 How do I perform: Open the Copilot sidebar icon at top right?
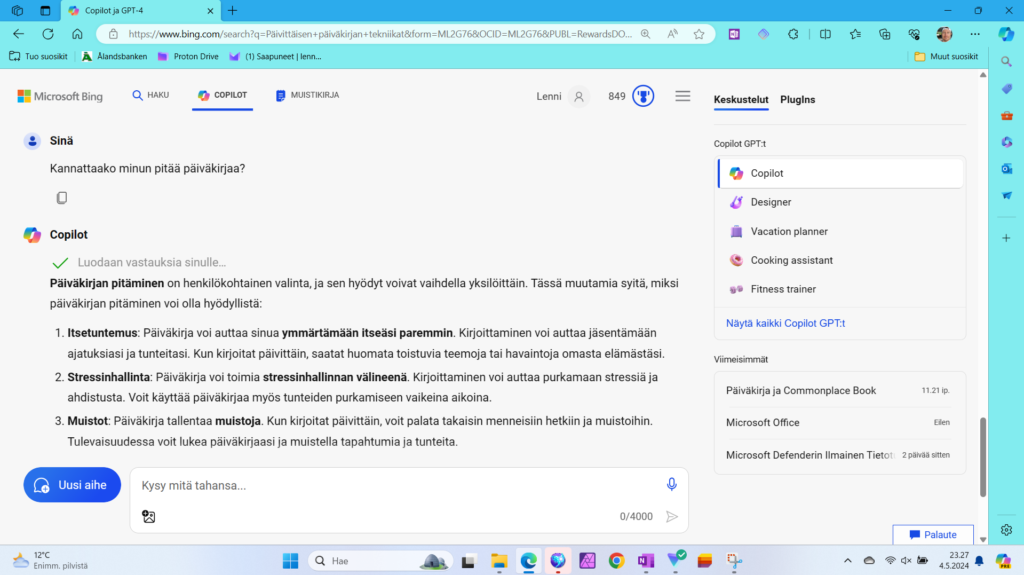pyautogui.click(x=1006, y=34)
